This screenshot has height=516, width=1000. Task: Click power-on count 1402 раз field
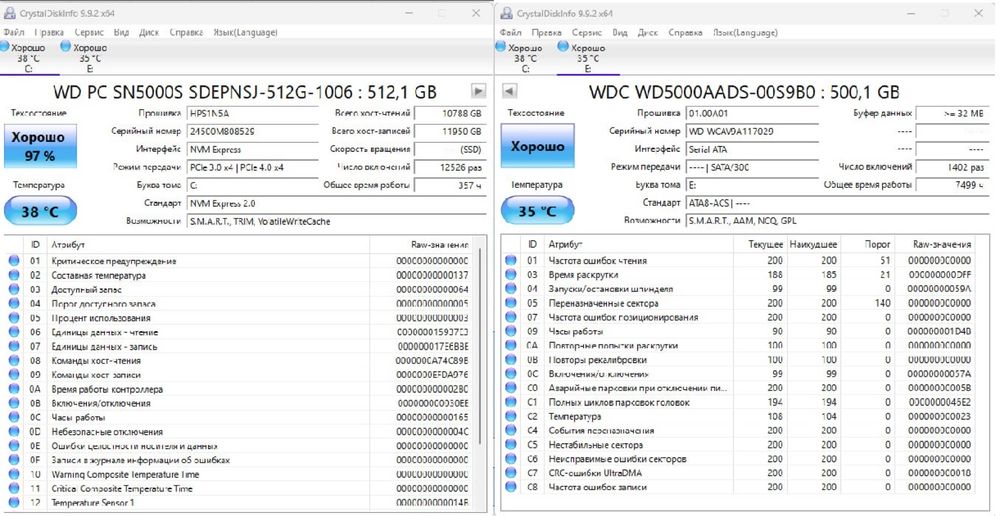(952, 167)
